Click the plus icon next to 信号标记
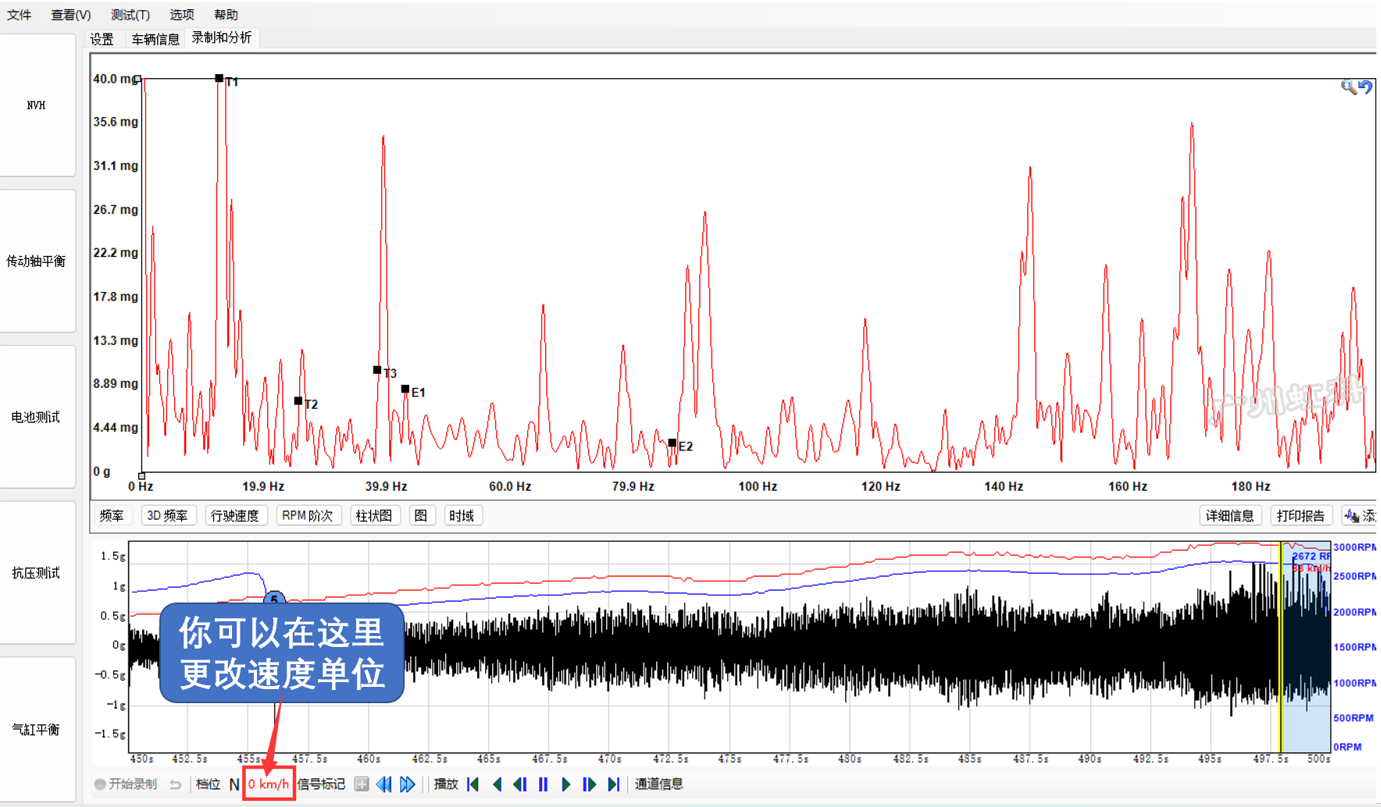 pyautogui.click(x=362, y=784)
